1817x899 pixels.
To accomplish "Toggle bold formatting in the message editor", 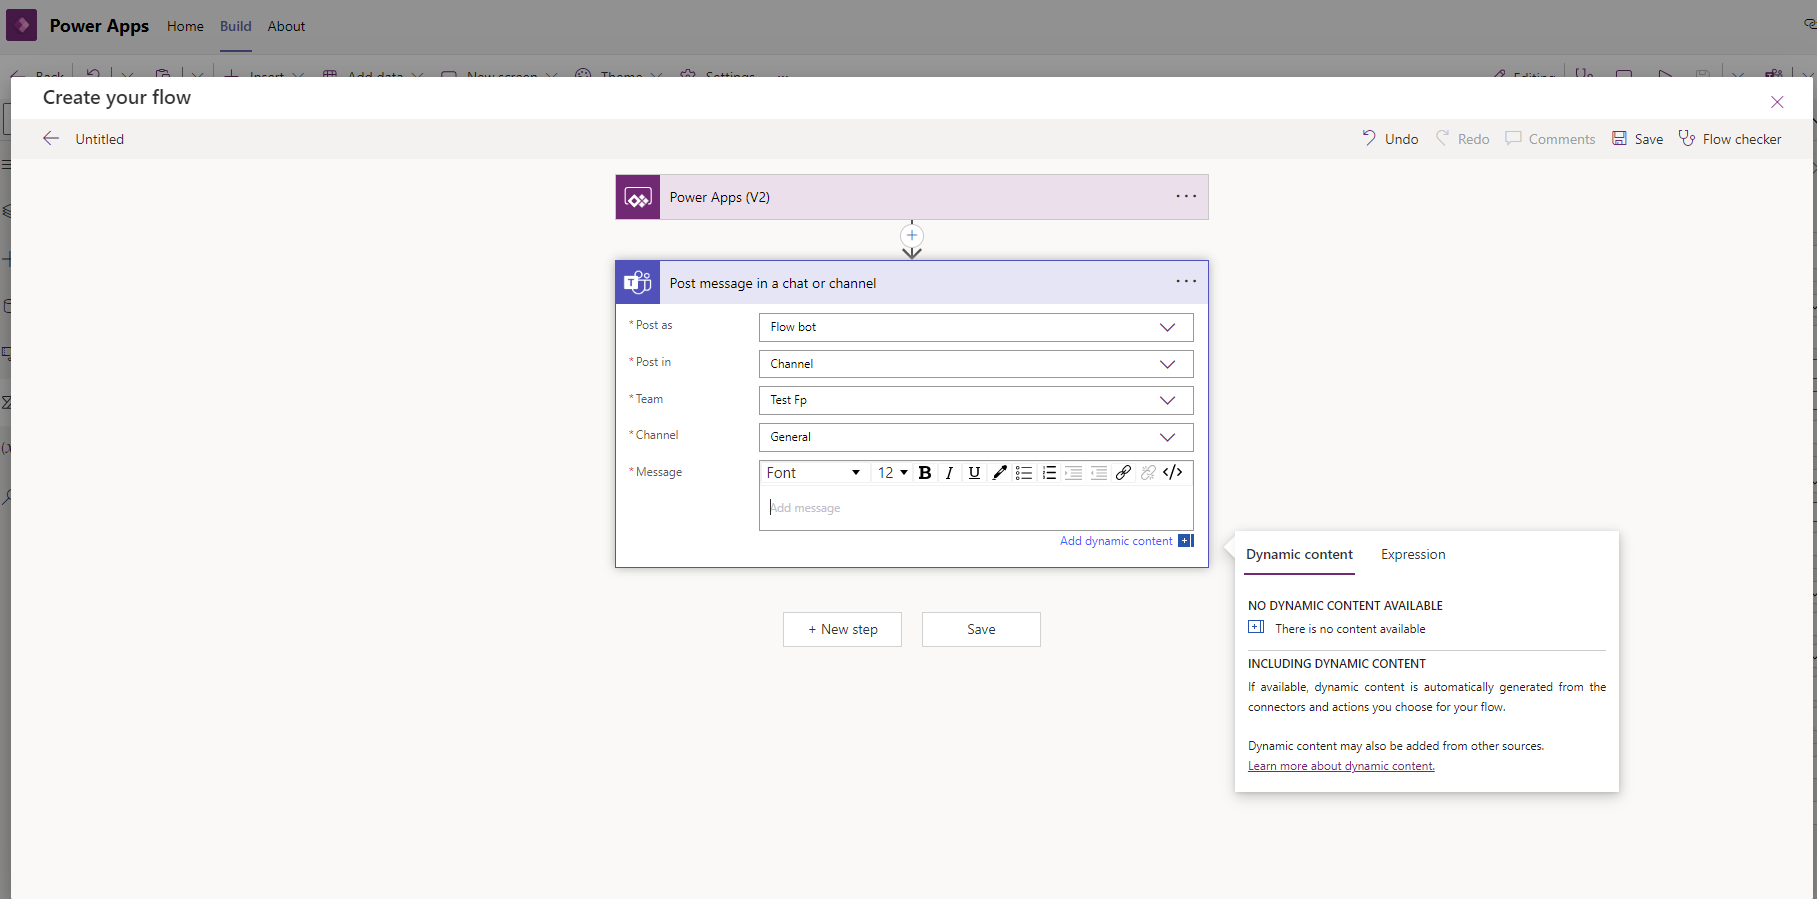I will click(925, 473).
